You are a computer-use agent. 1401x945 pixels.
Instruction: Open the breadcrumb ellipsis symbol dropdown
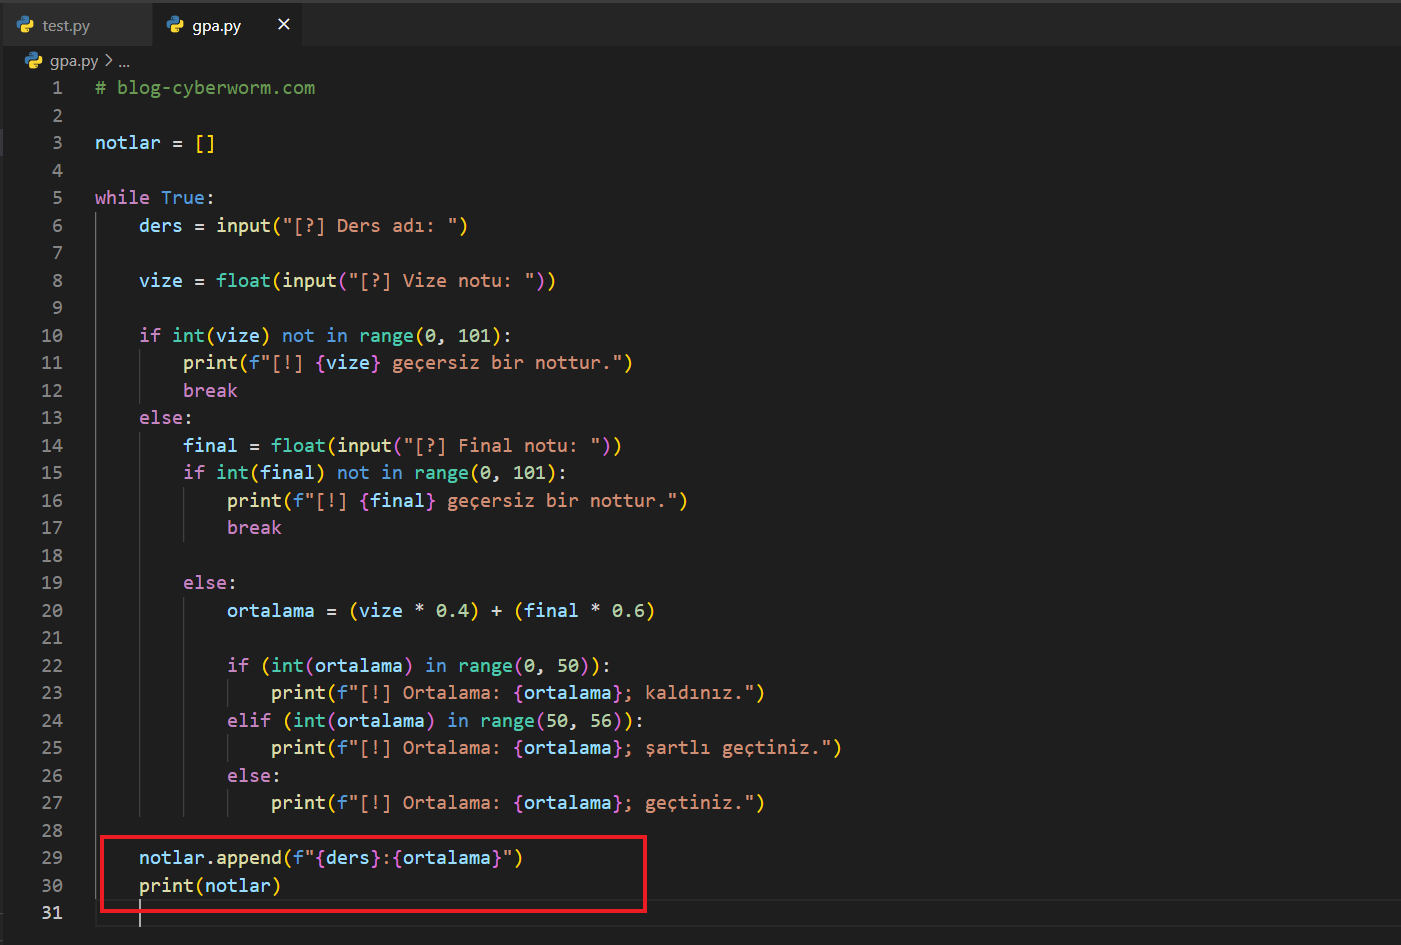coord(124,62)
